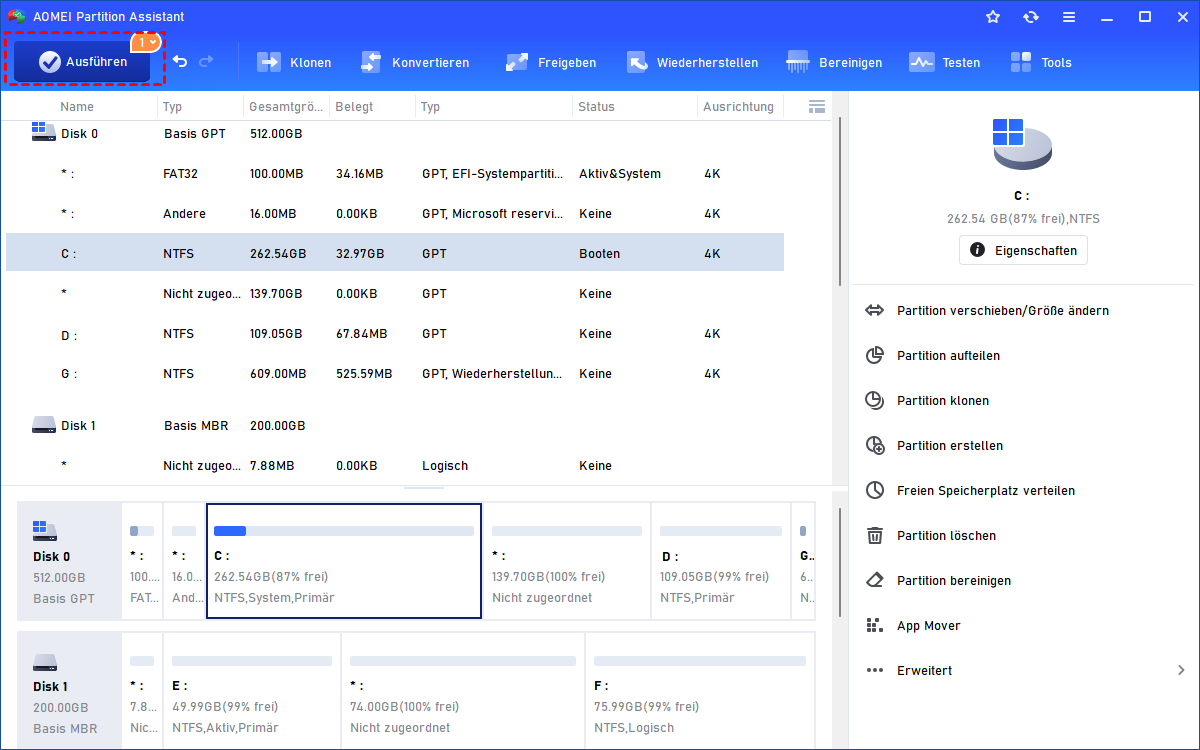Open App Mover
This screenshot has height=750, width=1200.
click(928, 626)
